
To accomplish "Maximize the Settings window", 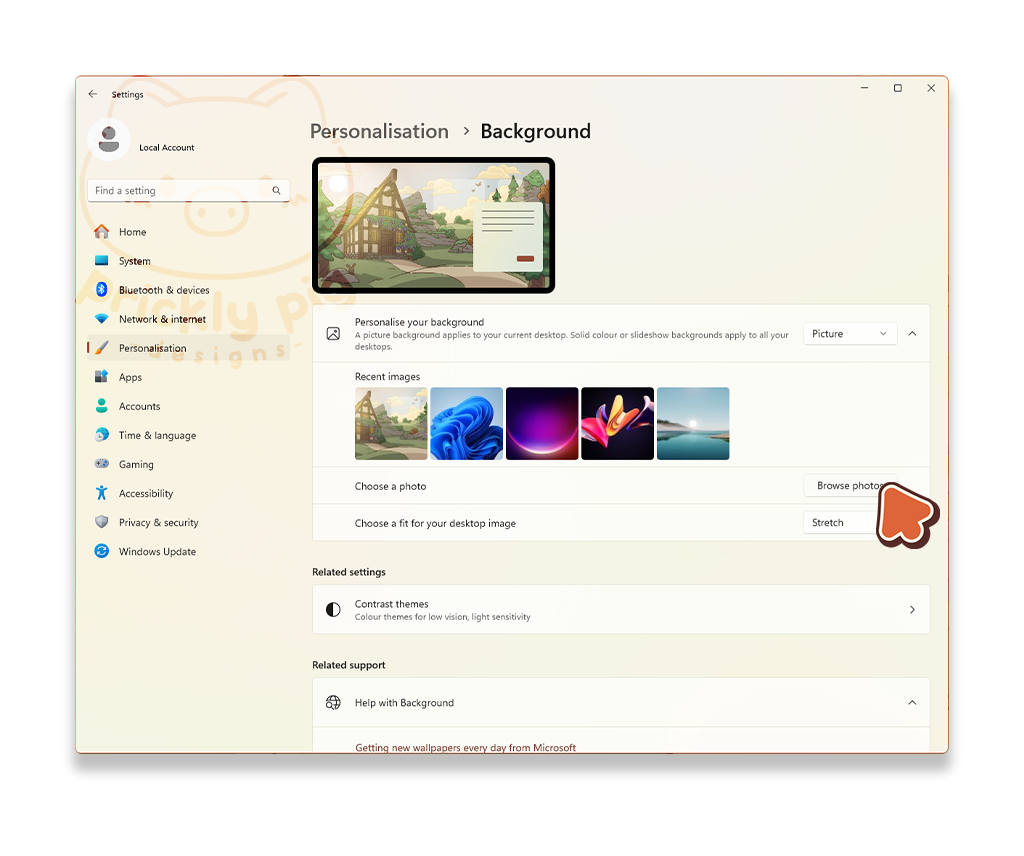I will (898, 88).
